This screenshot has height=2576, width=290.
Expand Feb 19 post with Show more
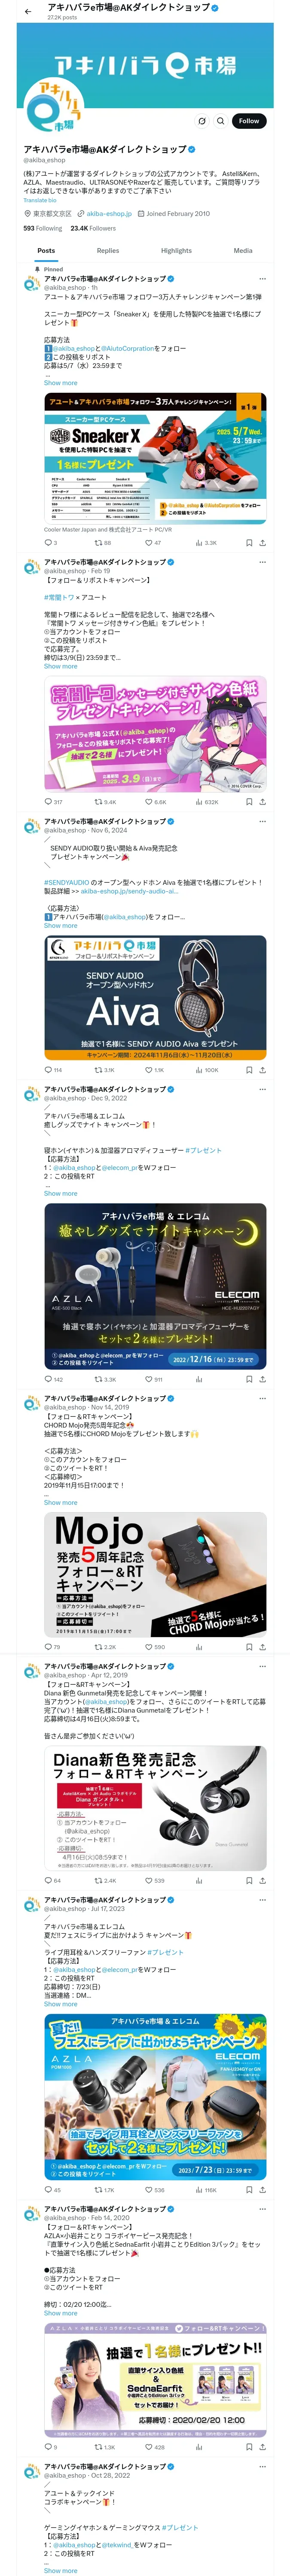pyautogui.click(x=60, y=666)
